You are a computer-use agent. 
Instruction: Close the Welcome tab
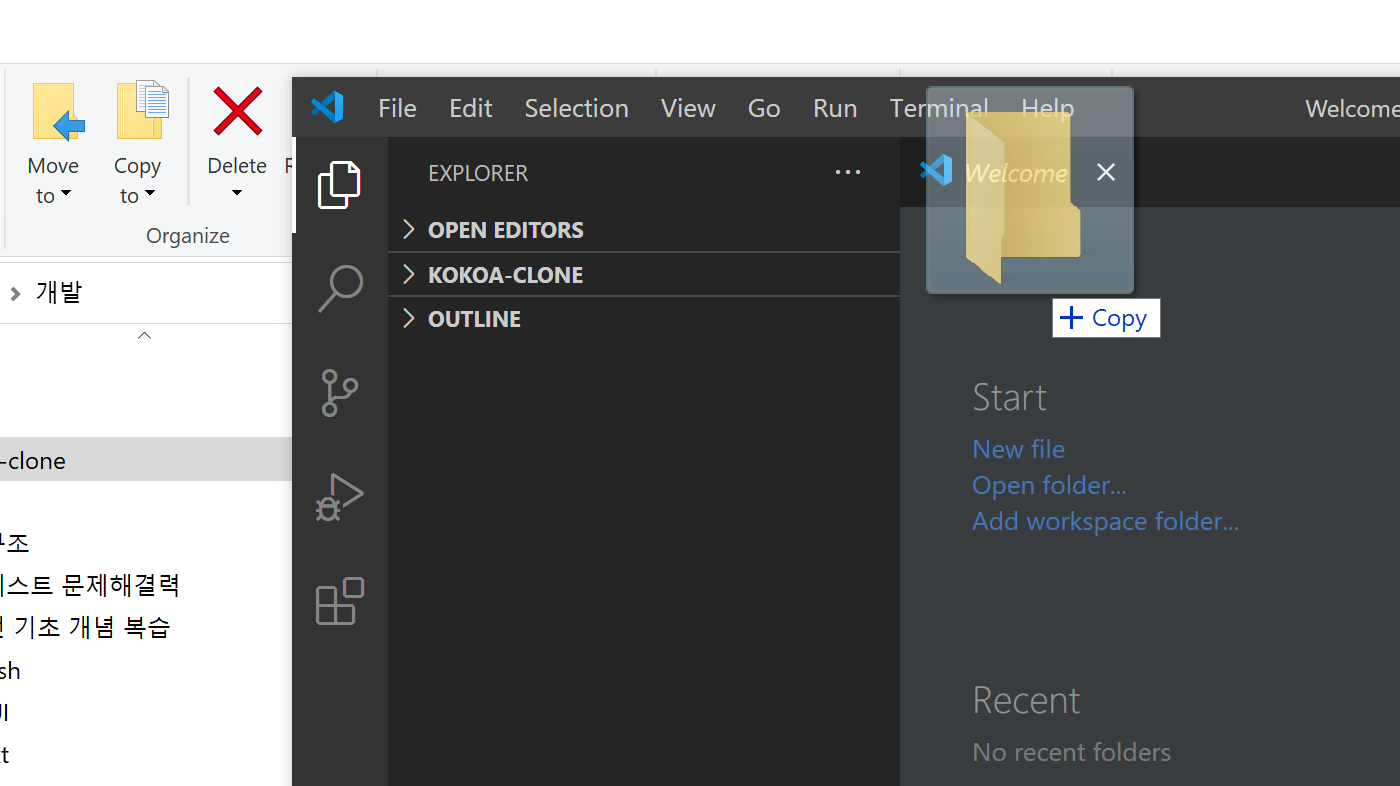tap(1105, 173)
